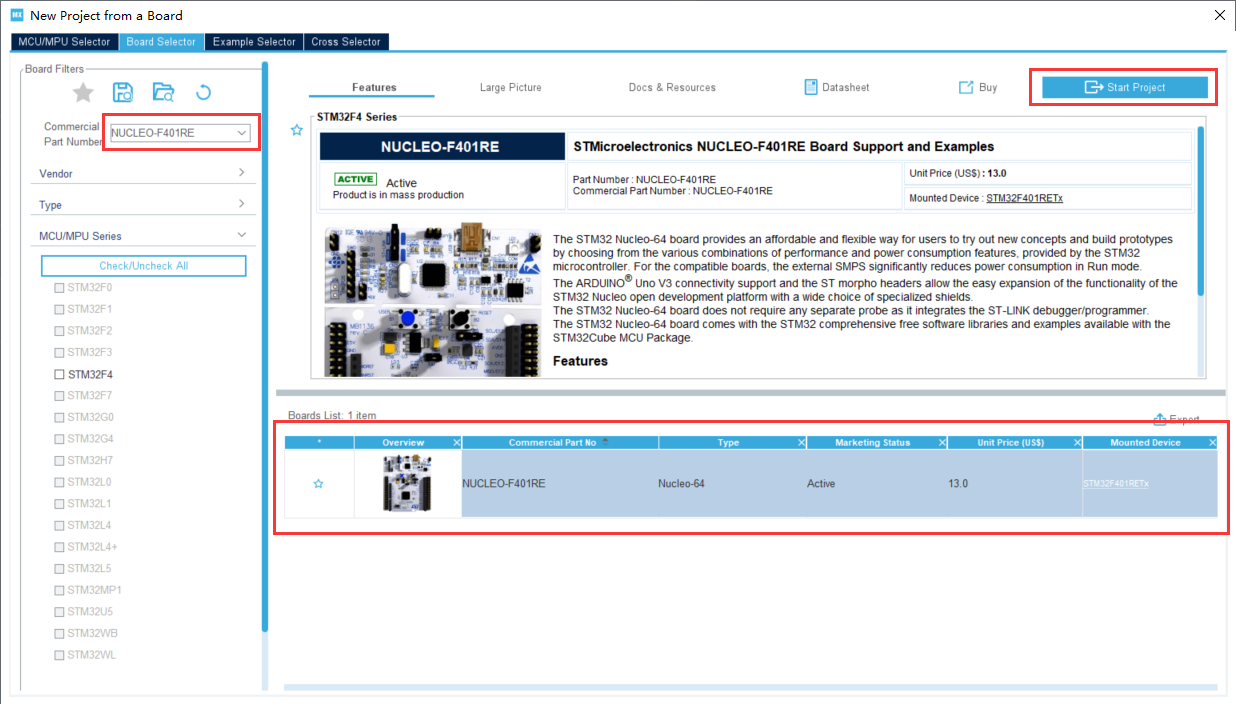The width and height of the screenshot is (1236, 704).
Task: Click the green ACTIVE status badge
Action: click(x=355, y=179)
